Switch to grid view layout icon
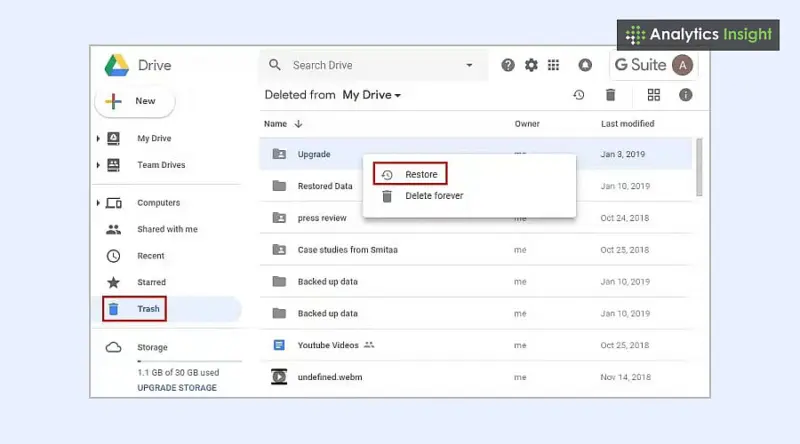This screenshot has height=444, width=800. [x=654, y=95]
